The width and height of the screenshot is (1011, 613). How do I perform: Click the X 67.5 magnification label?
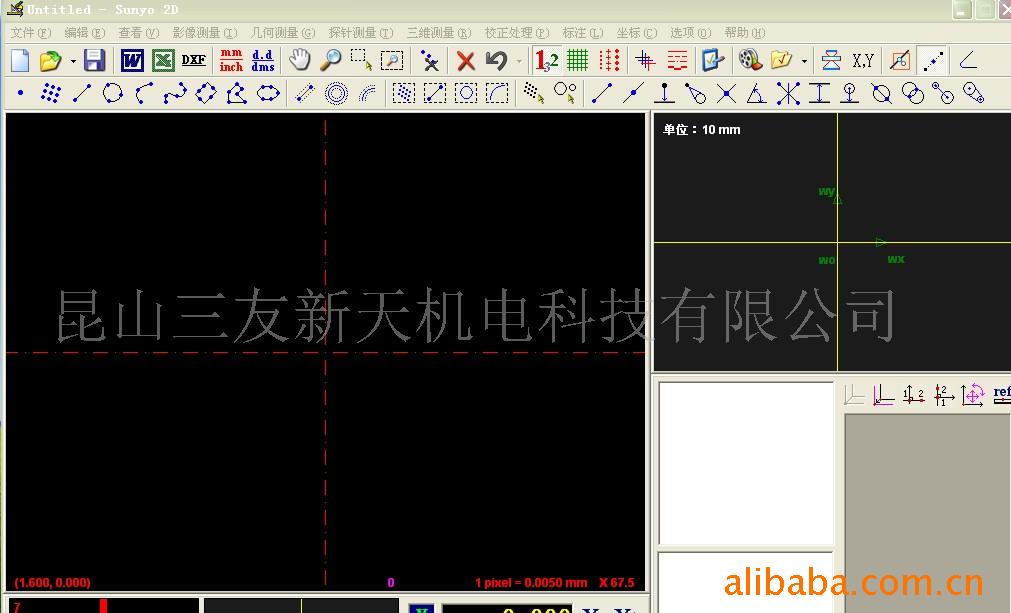616,583
